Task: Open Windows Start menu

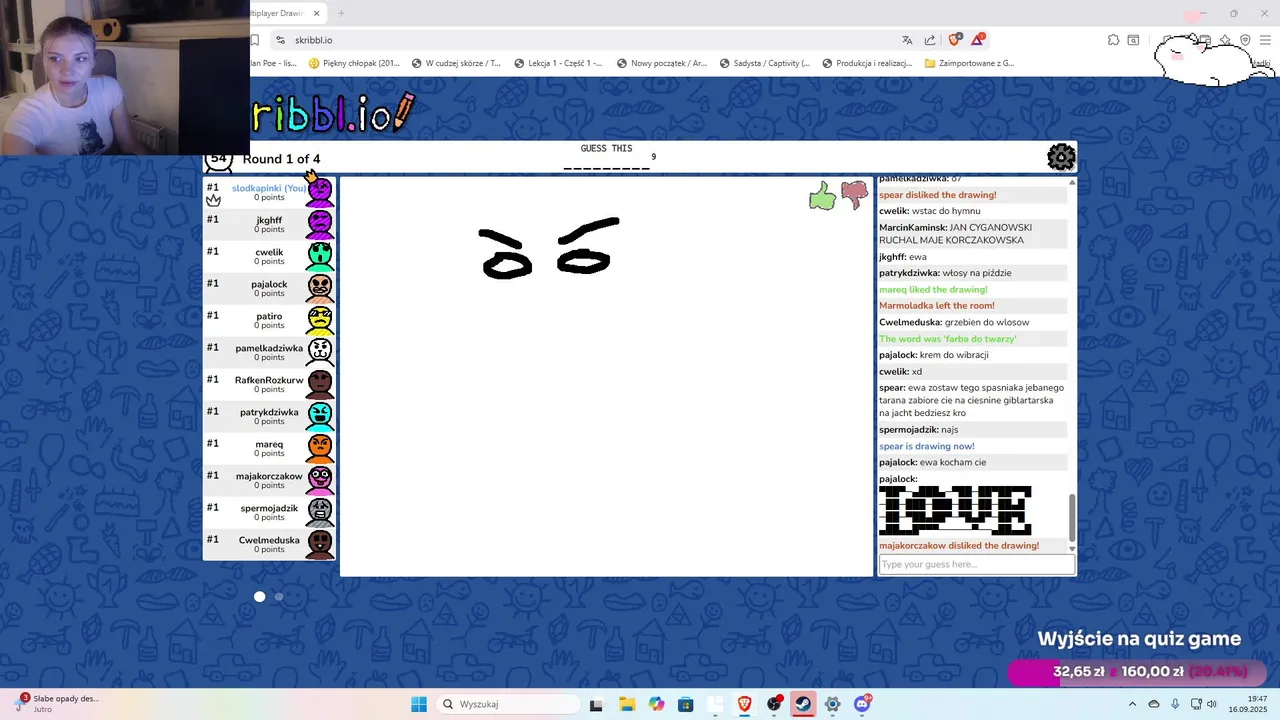Action: click(x=419, y=704)
